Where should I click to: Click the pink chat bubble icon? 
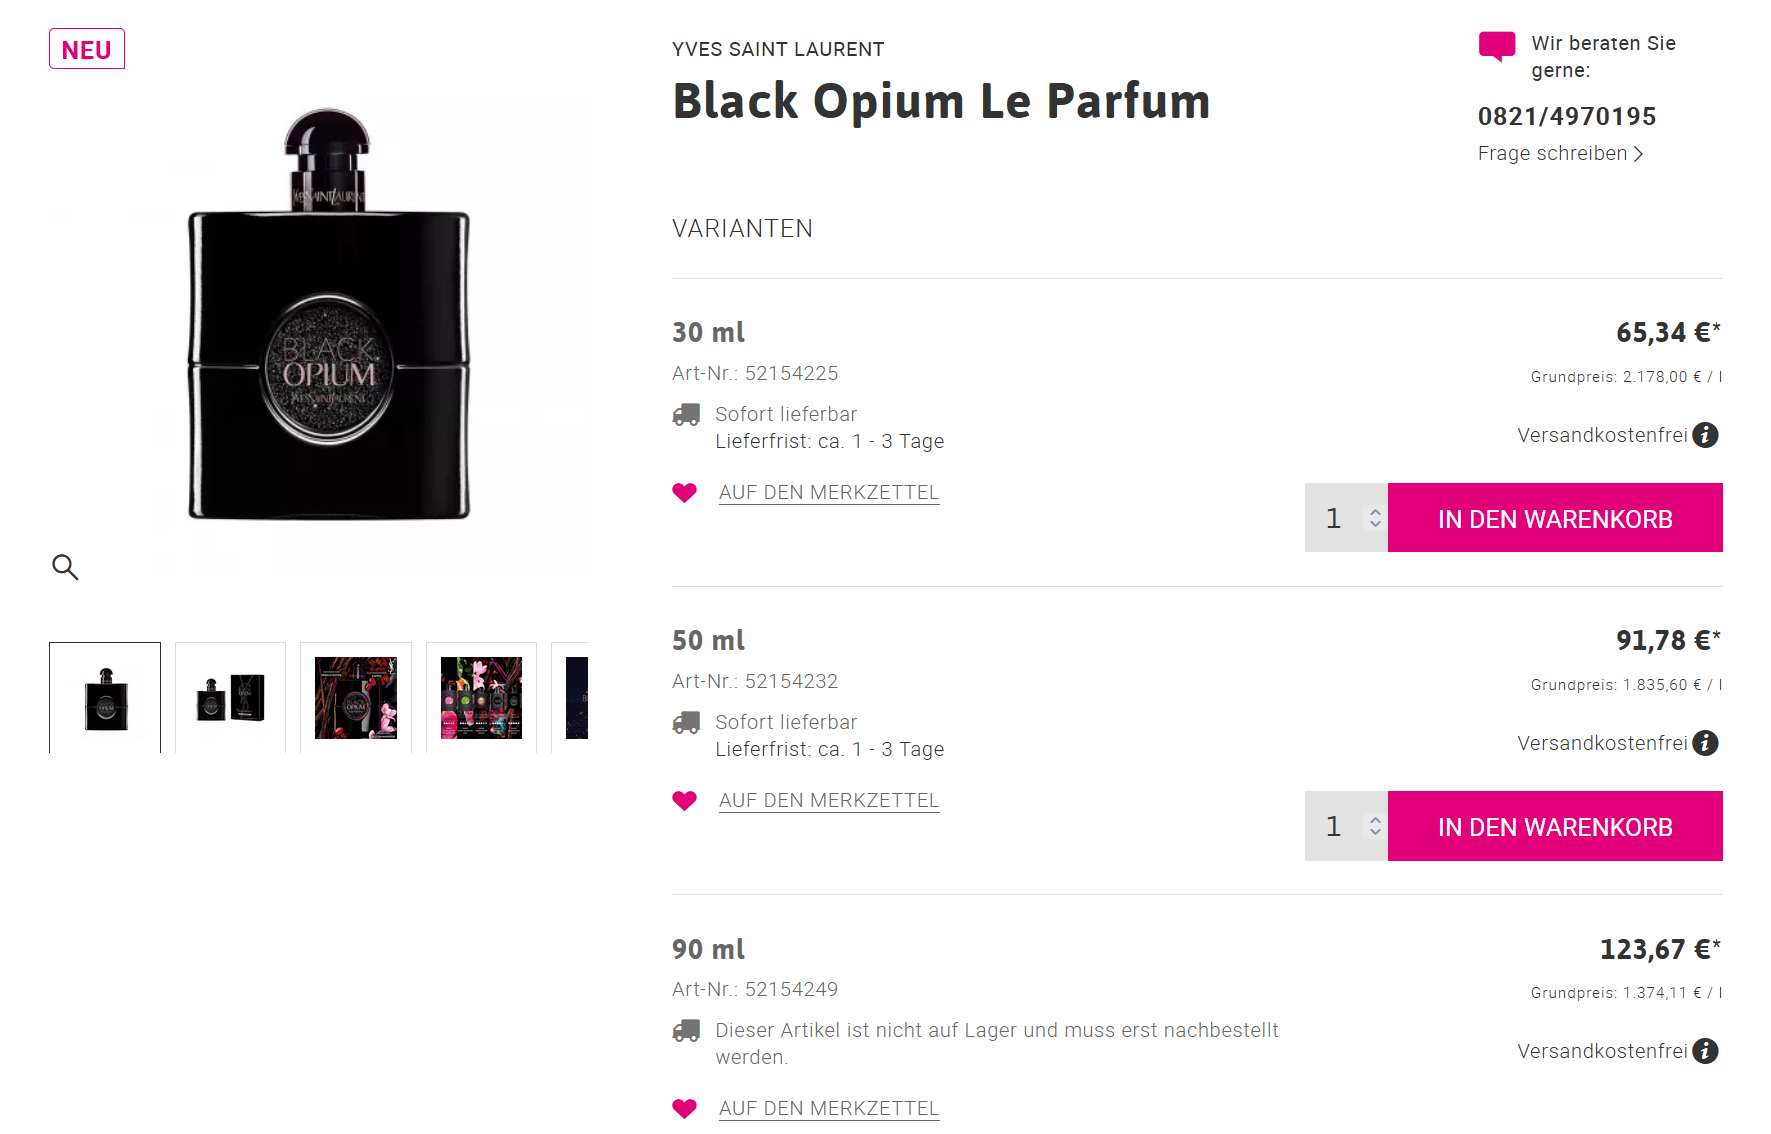point(1497,46)
